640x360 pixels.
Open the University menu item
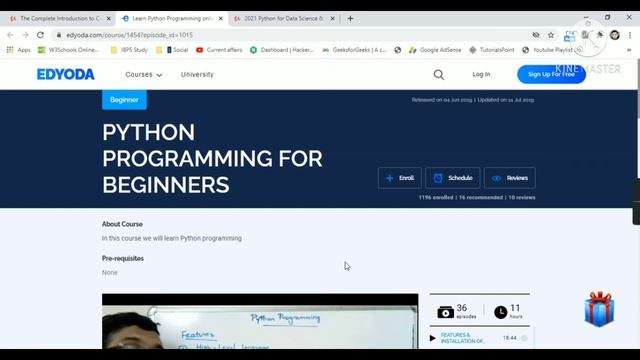197,75
